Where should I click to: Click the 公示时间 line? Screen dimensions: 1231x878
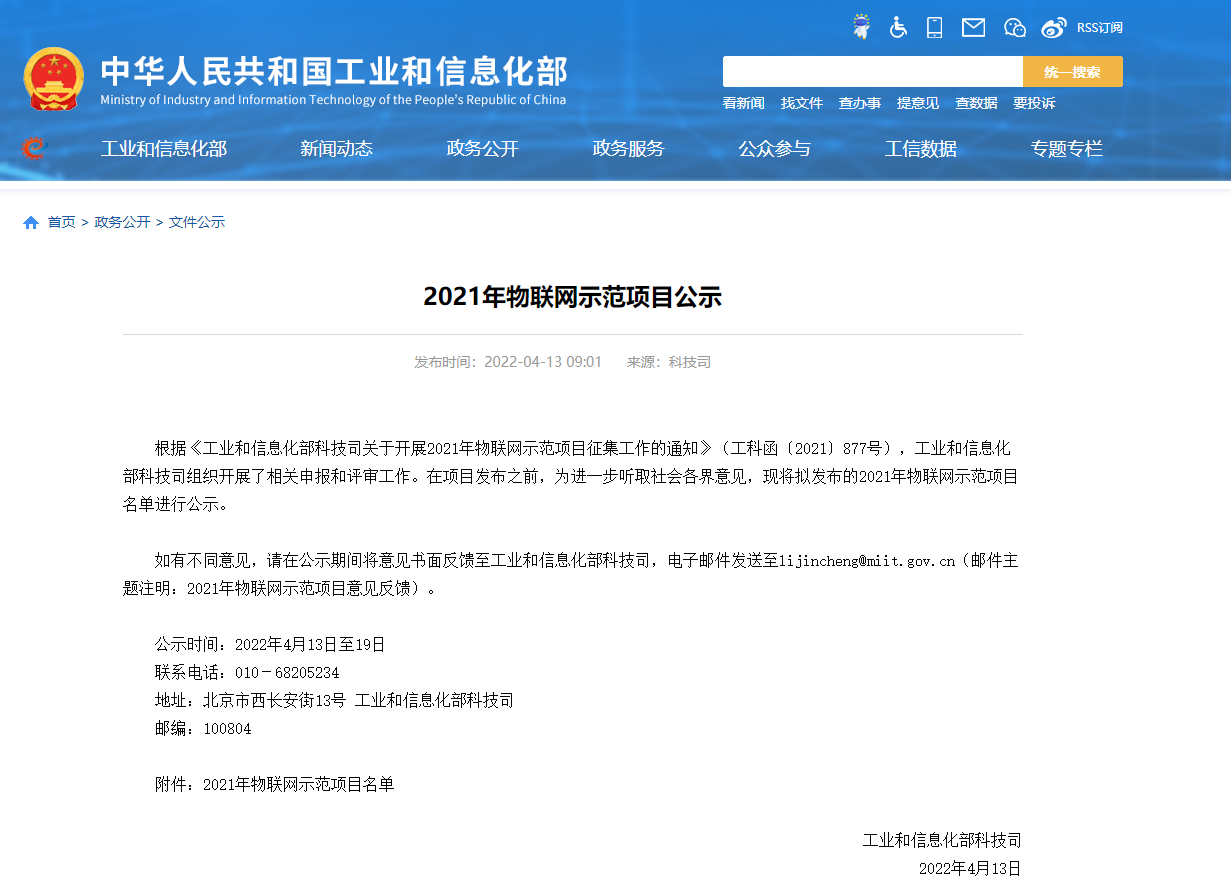[x=270, y=645]
